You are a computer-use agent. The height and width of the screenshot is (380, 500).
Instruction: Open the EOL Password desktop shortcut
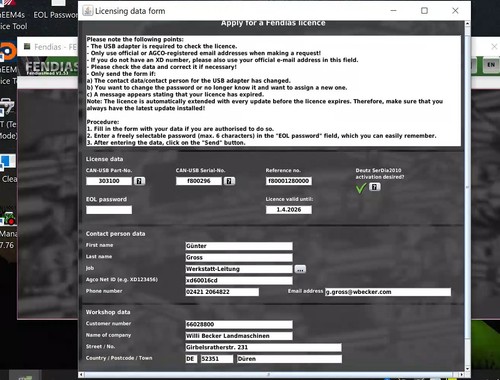[x=57, y=10]
